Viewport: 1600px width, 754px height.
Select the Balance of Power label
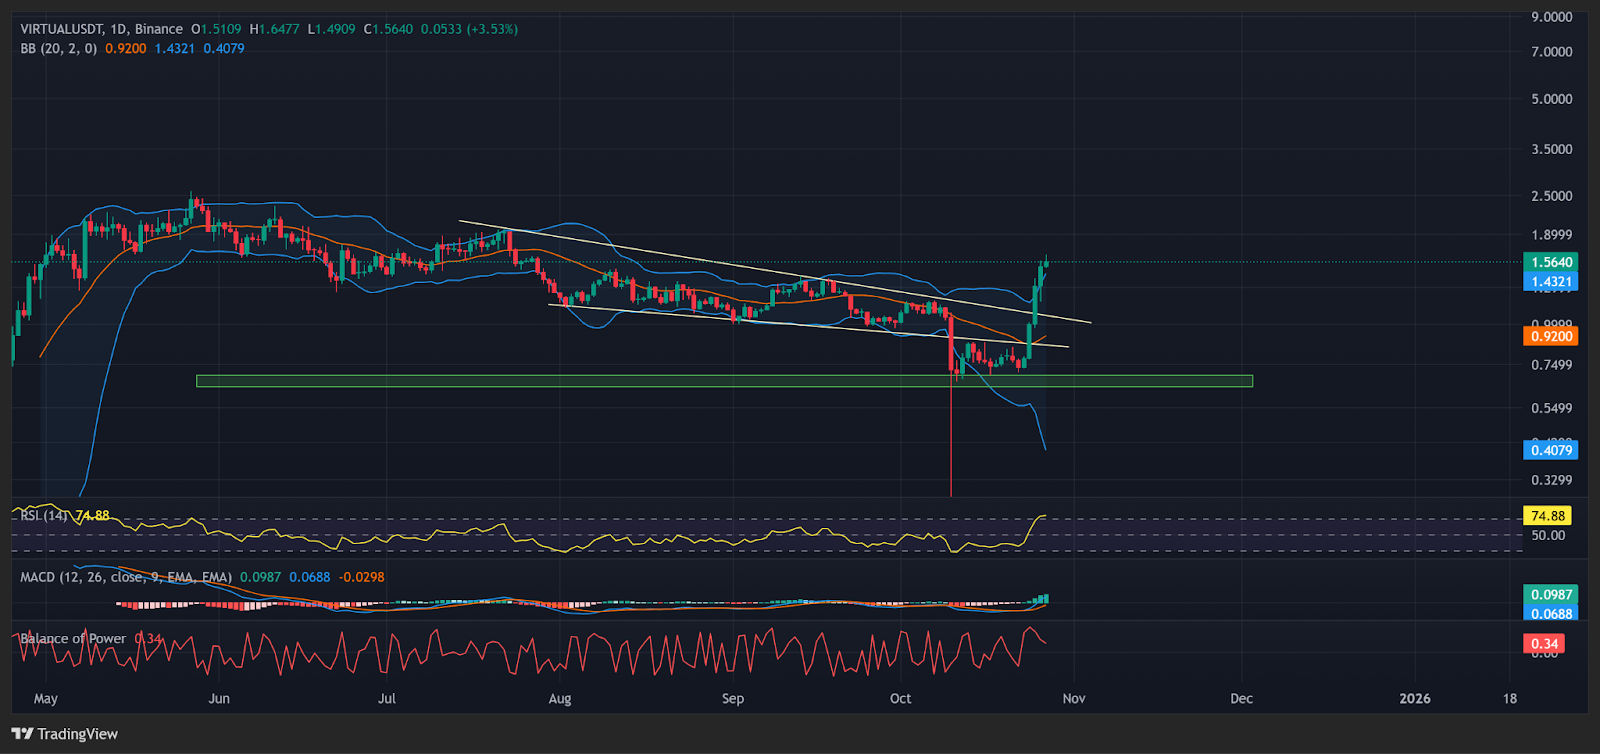(x=73, y=638)
